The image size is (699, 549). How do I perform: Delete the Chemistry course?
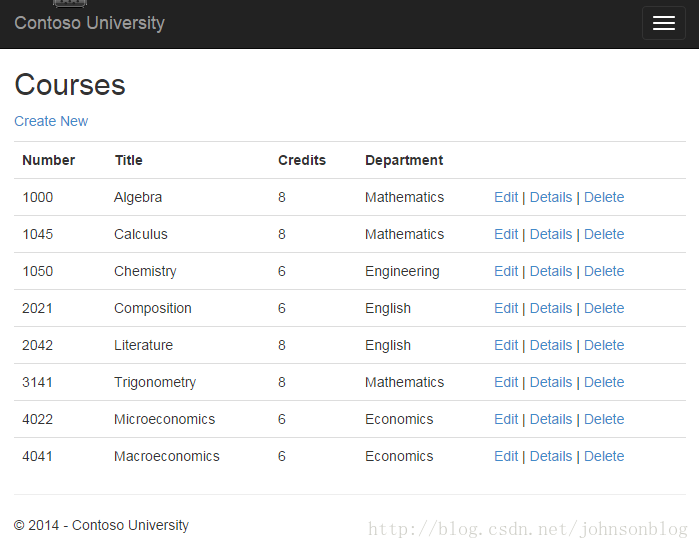(x=604, y=271)
